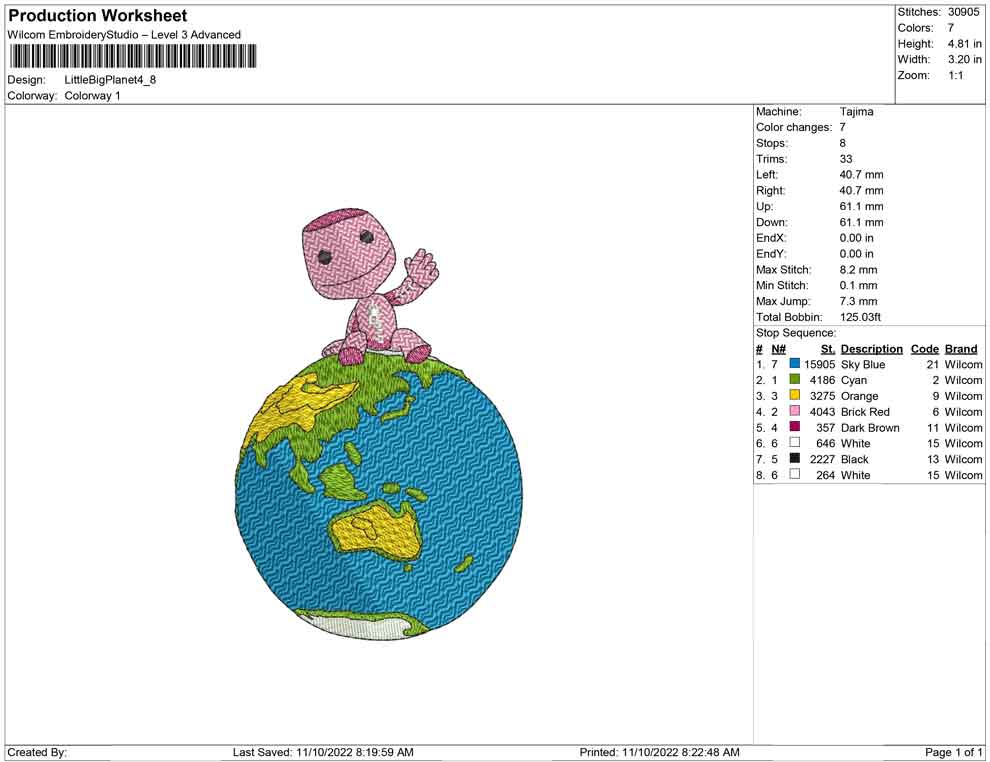The width and height of the screenshot is (990, 762).
Task: Click the Brand column header
Action: pyautogui.click(x=961, y=349)
